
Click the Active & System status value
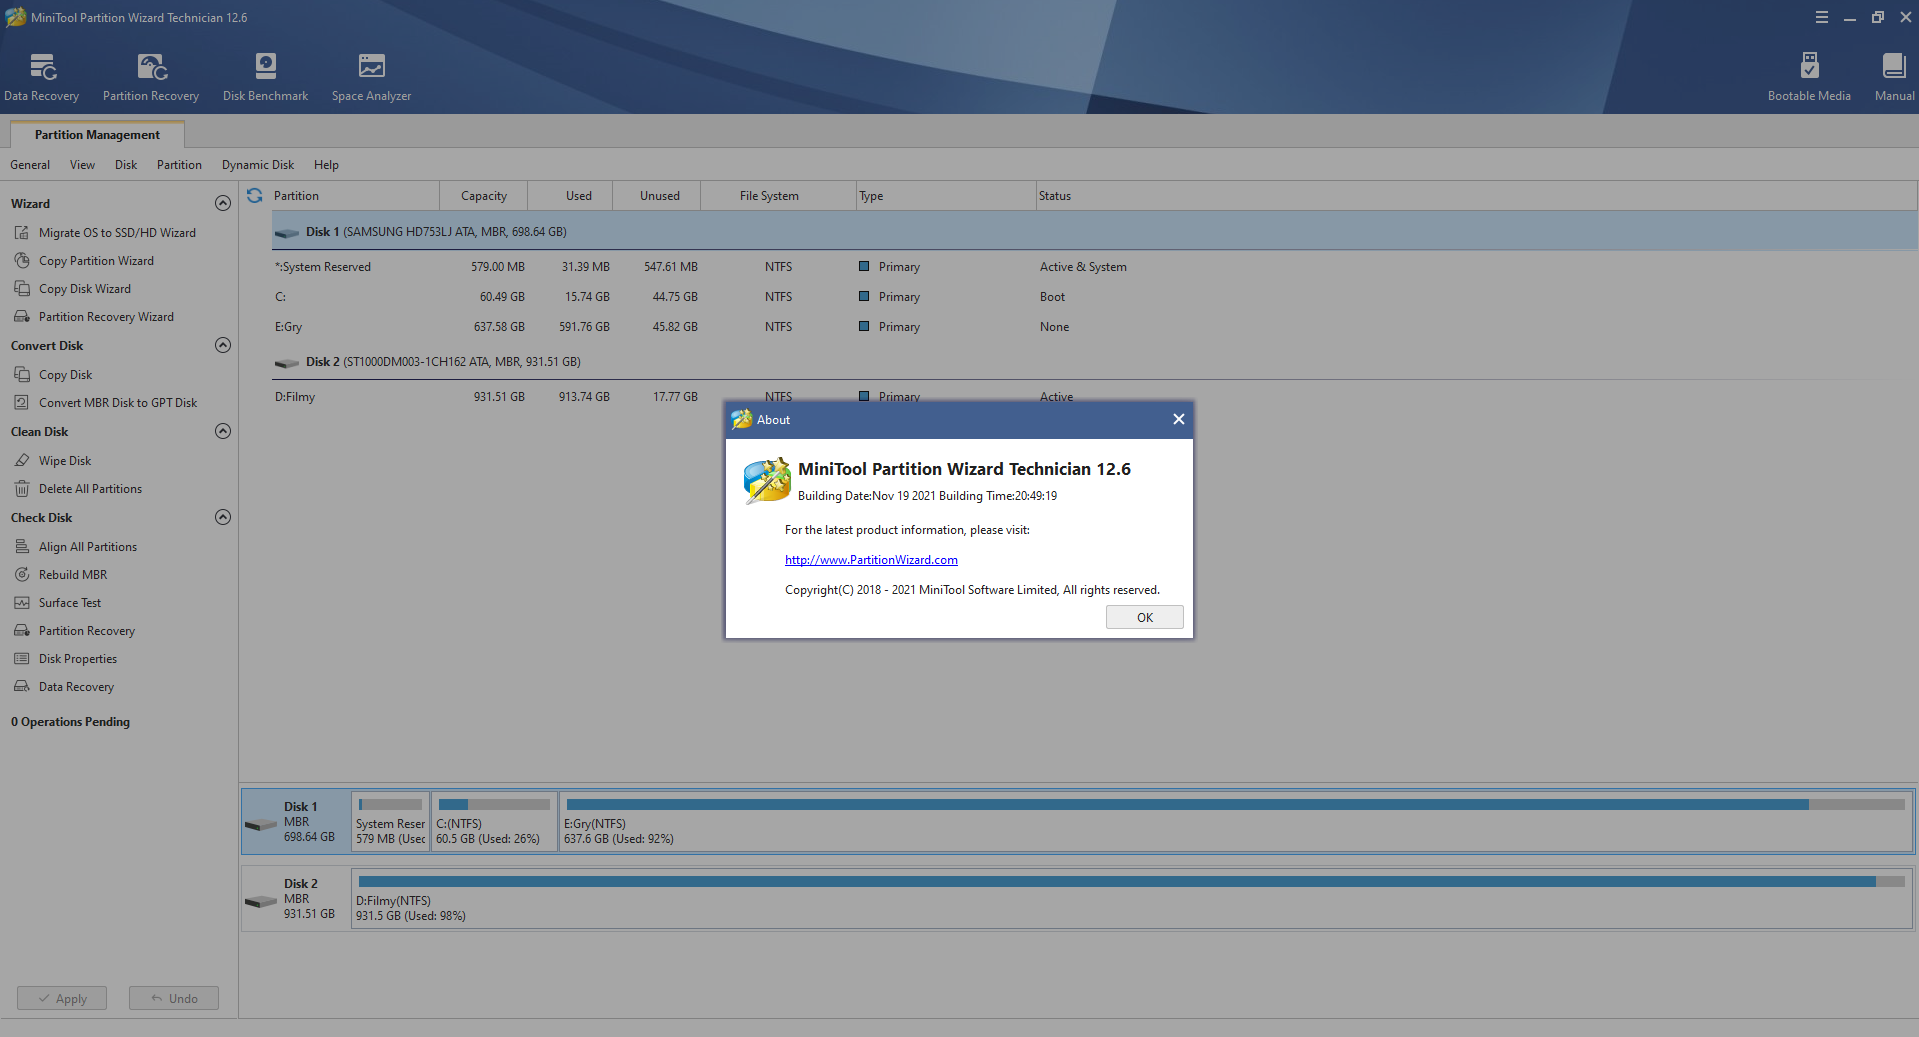(1083, 267)
